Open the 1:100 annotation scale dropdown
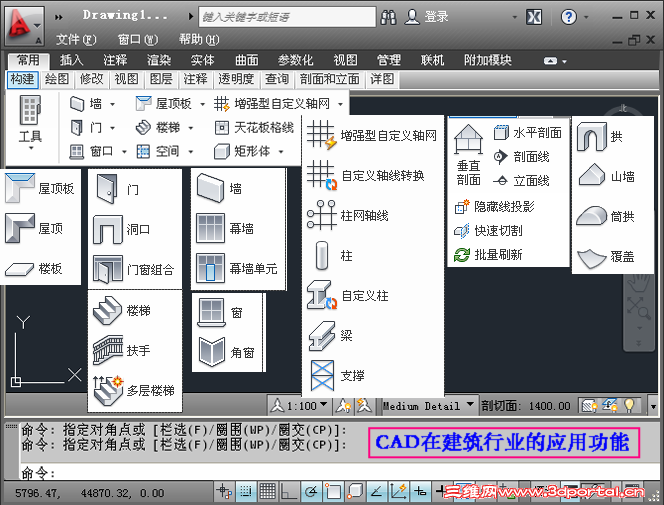 click(299, 406)
